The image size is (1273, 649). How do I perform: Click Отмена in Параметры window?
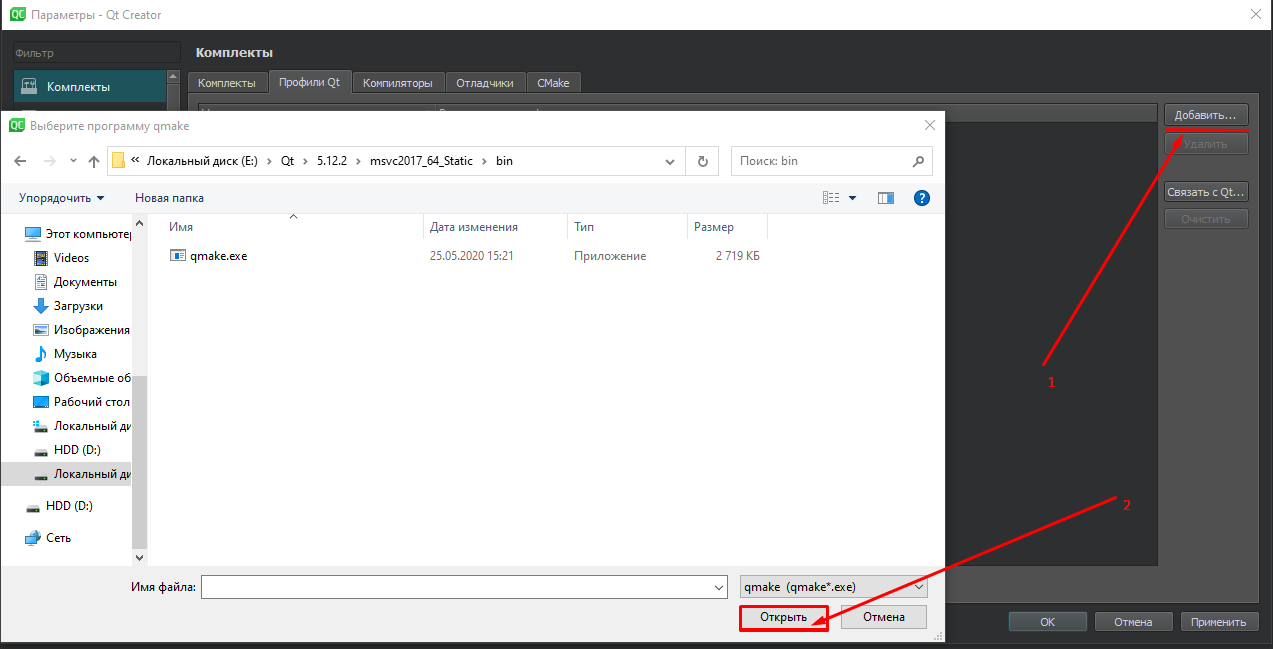(1133, 622)
